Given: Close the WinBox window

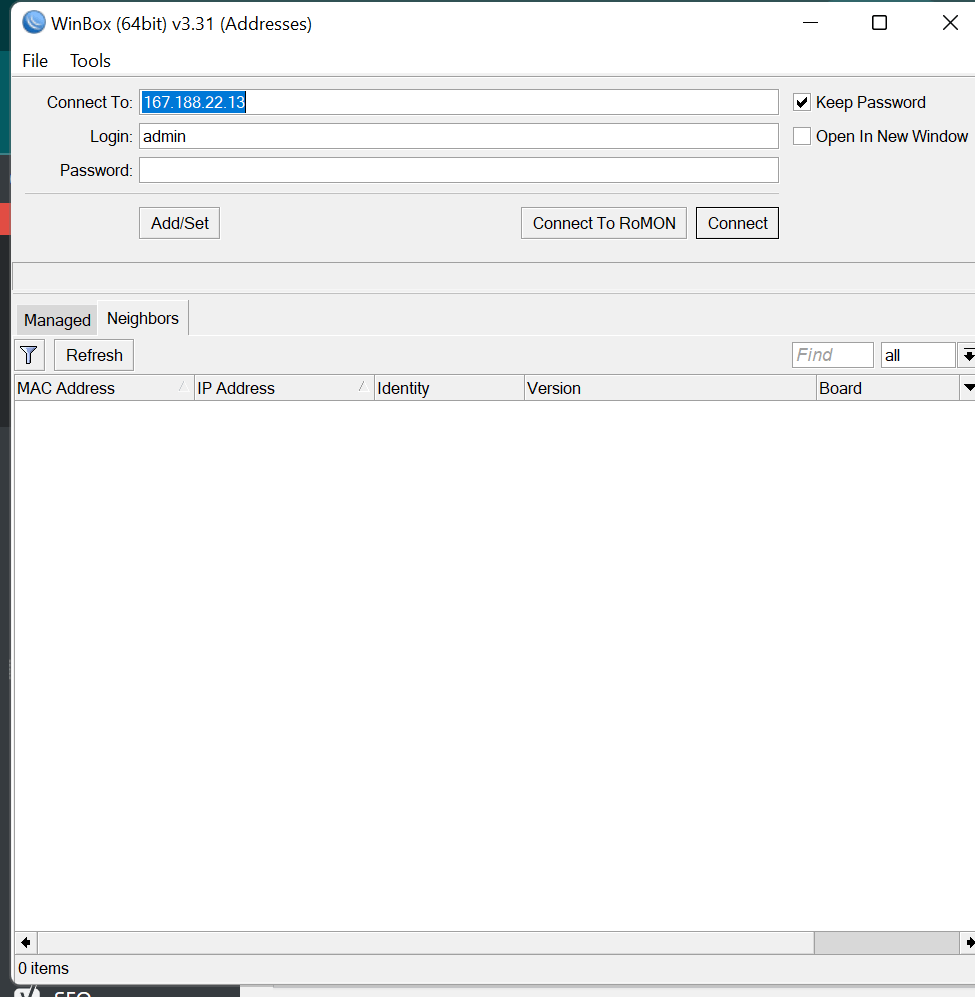Looking at the screenshot, I should 950,23.
